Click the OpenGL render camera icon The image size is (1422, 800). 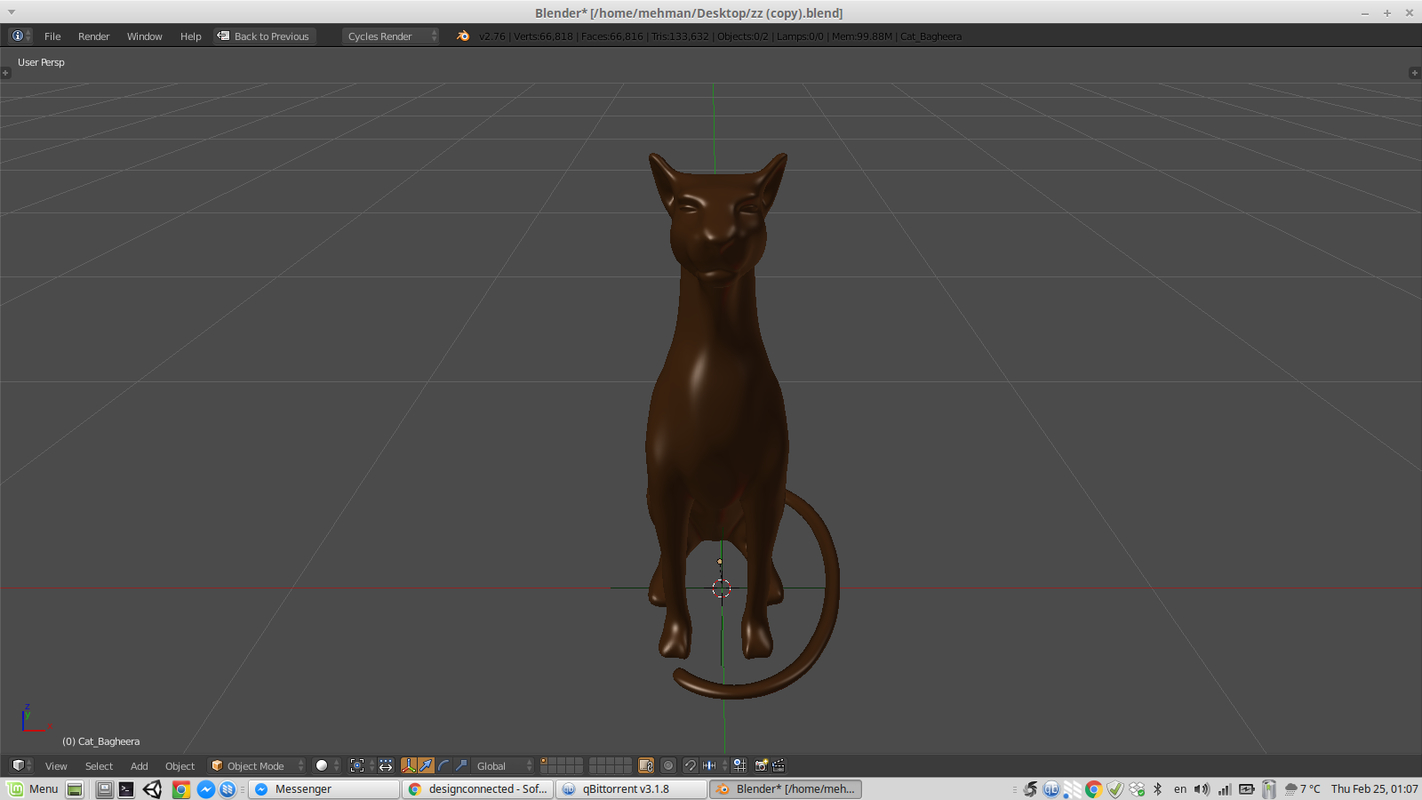pos(762,766)
